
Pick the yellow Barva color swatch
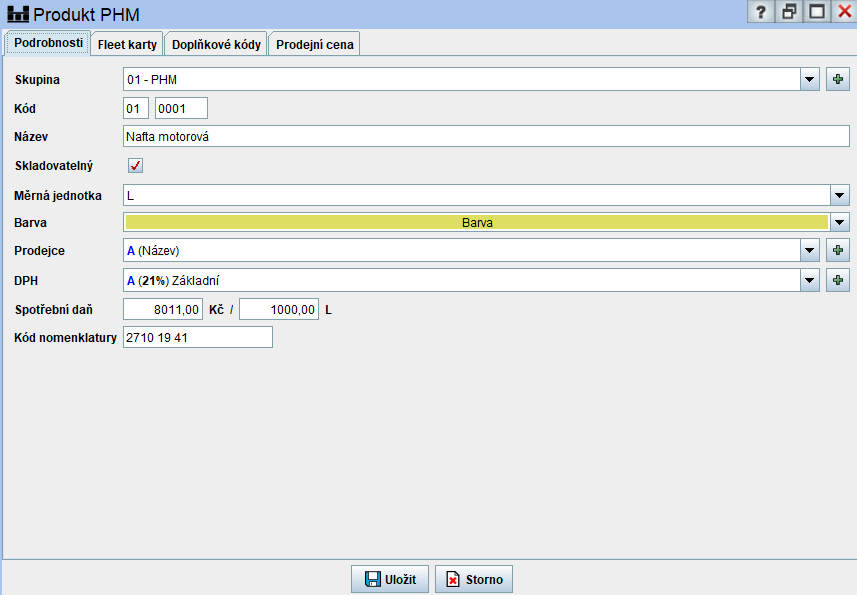(x=476, y=223)
